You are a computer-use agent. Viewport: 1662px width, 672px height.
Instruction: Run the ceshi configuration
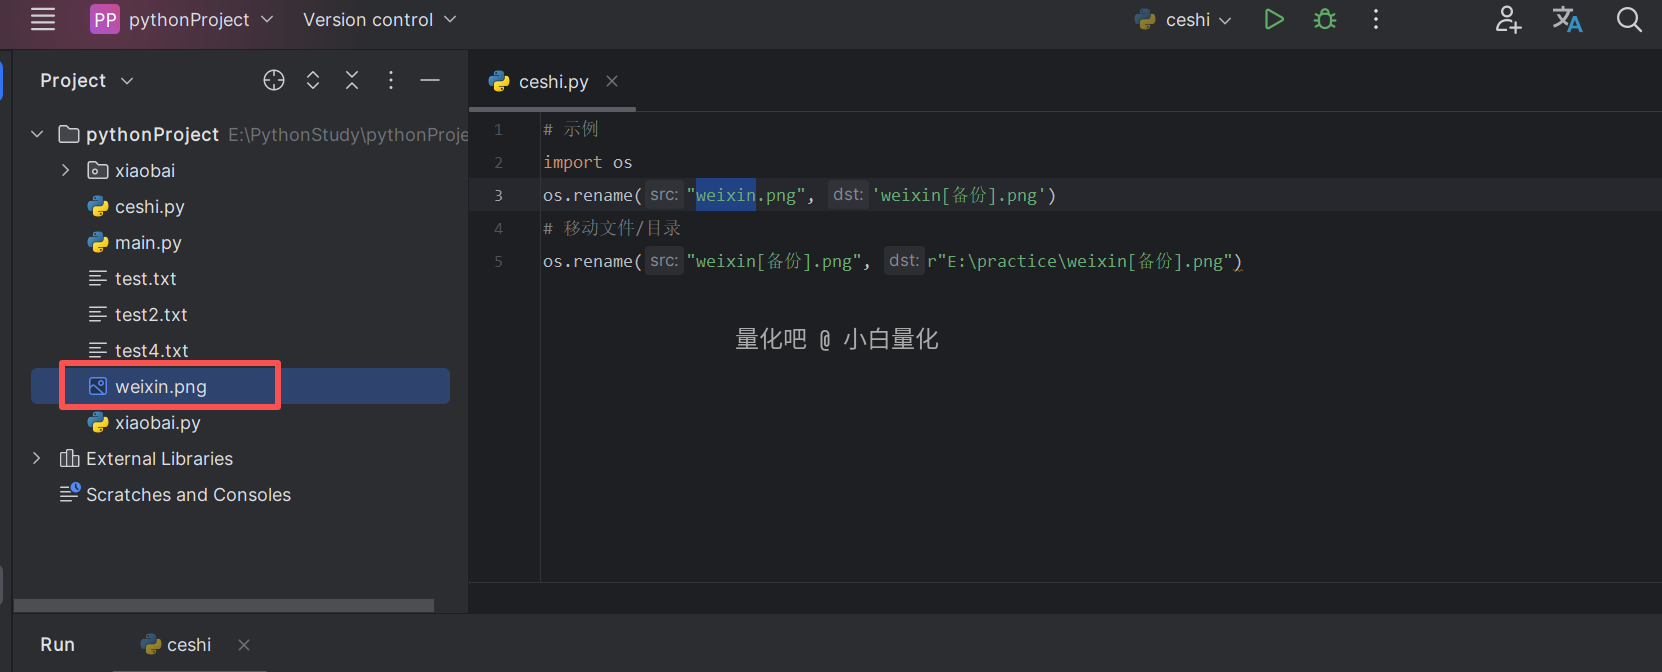(x=1273, y=19)
